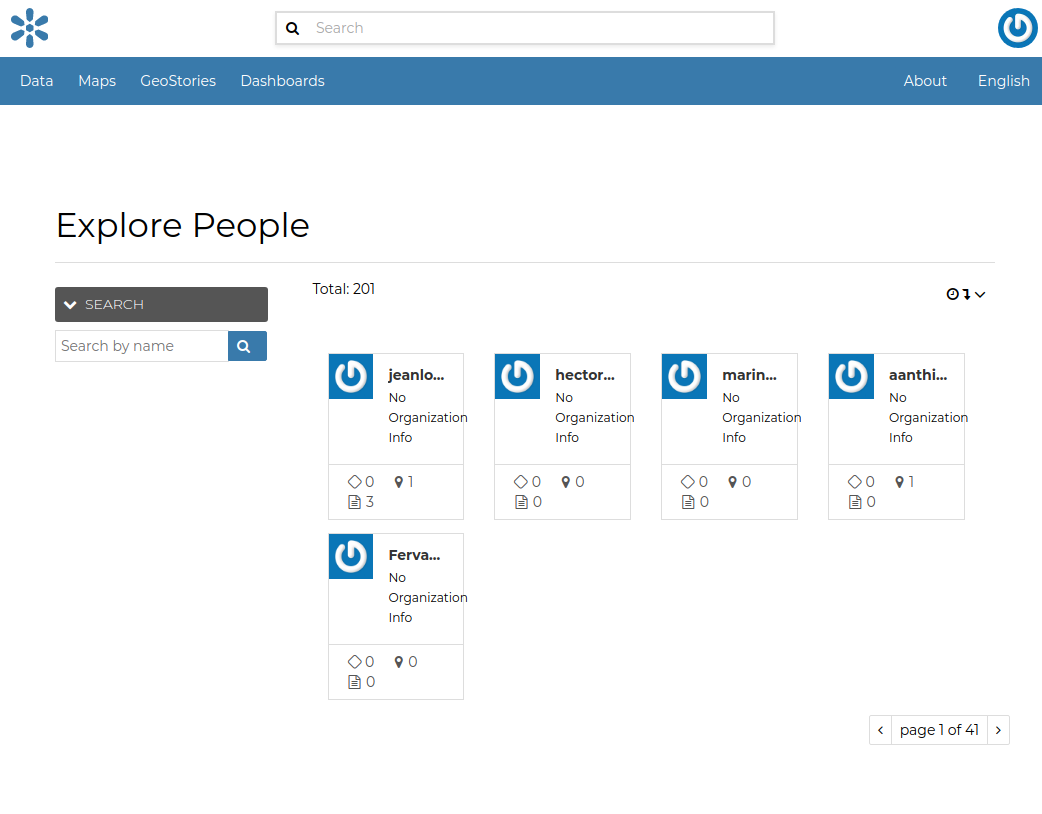Screen dimensions: 1042x814
Task: Click the GeoNode logo in the header
Action: (28, 28)
